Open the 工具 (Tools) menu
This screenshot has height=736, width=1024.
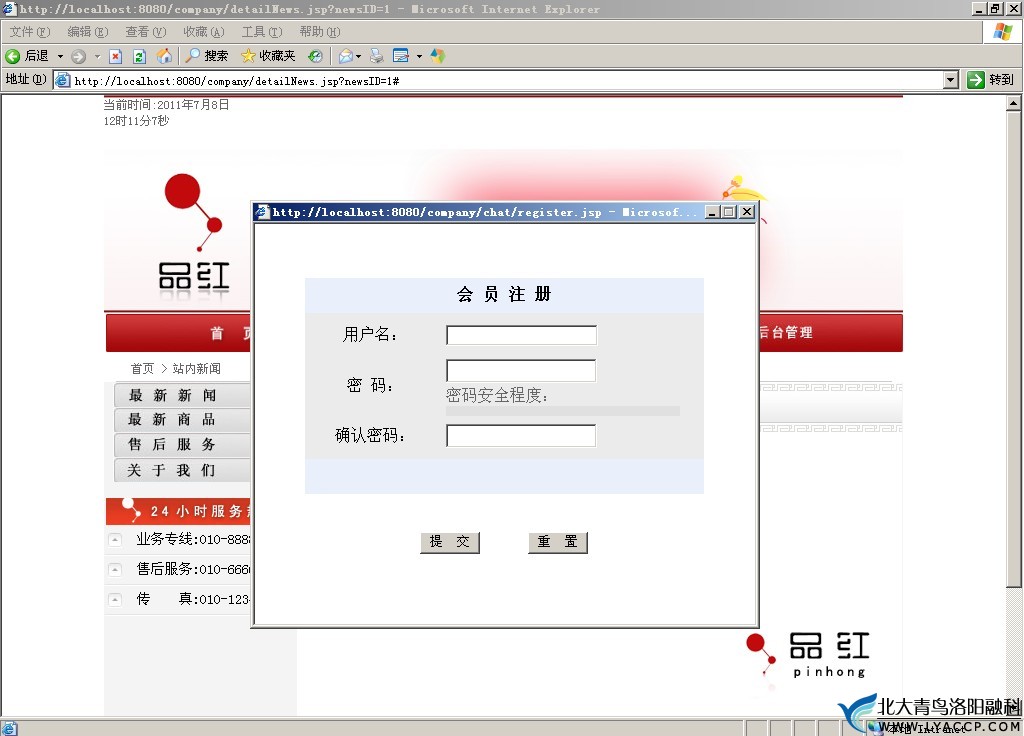click(x=261, y=32)
